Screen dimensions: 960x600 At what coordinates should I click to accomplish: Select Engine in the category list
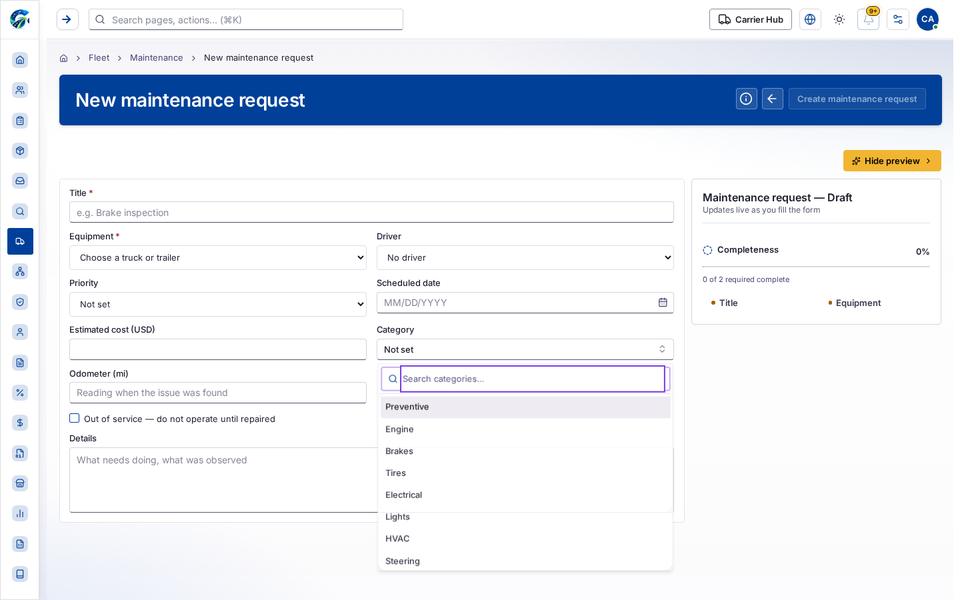click(x=525, y=429)
